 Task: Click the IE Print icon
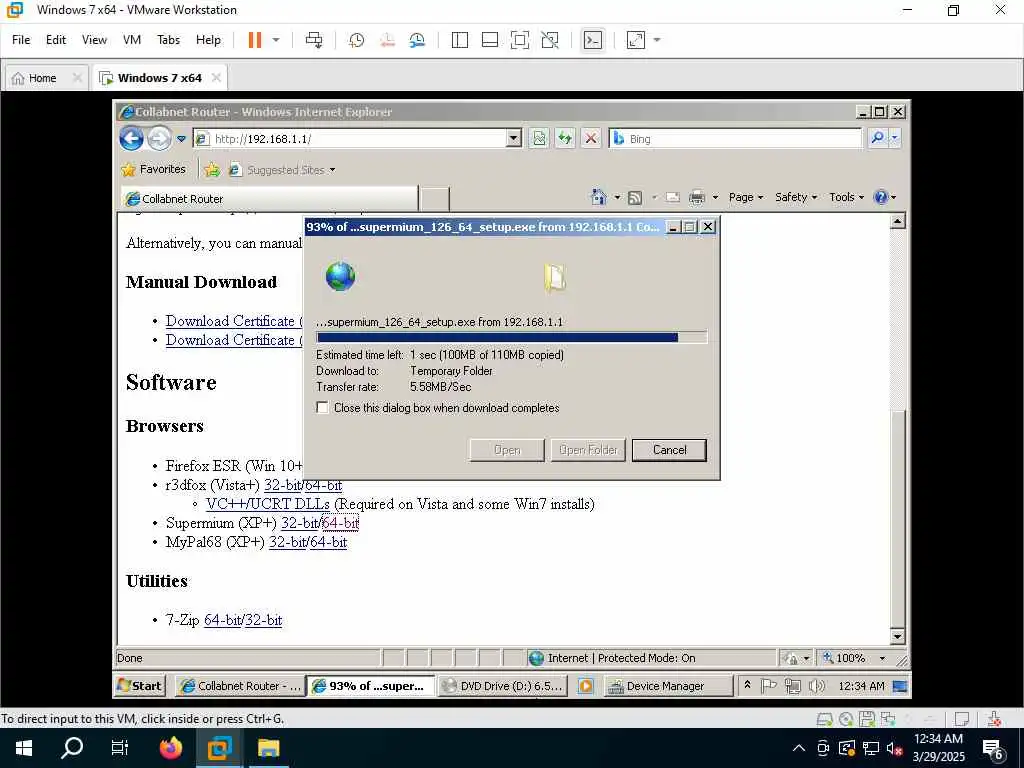pyautogui.click(x=697, y=197)
